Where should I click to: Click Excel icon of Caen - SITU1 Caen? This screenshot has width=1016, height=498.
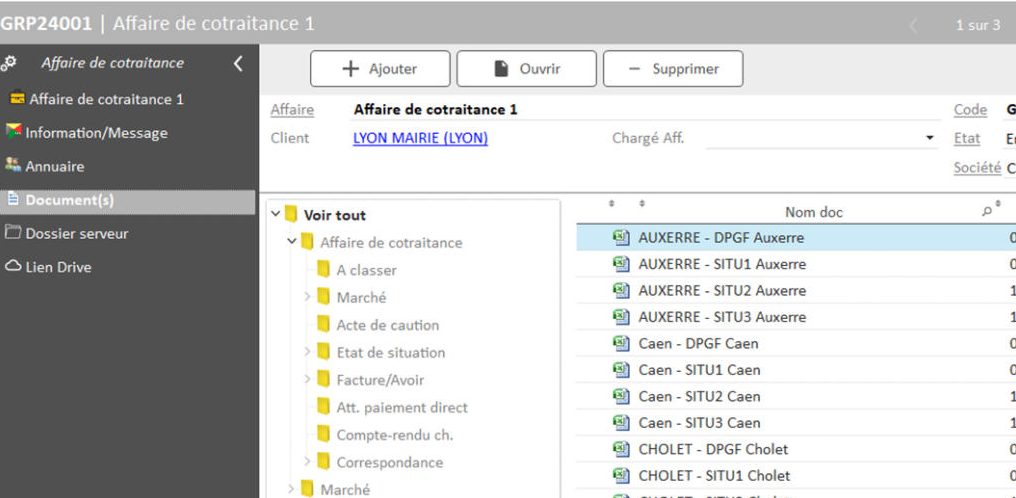click(621, 370)
